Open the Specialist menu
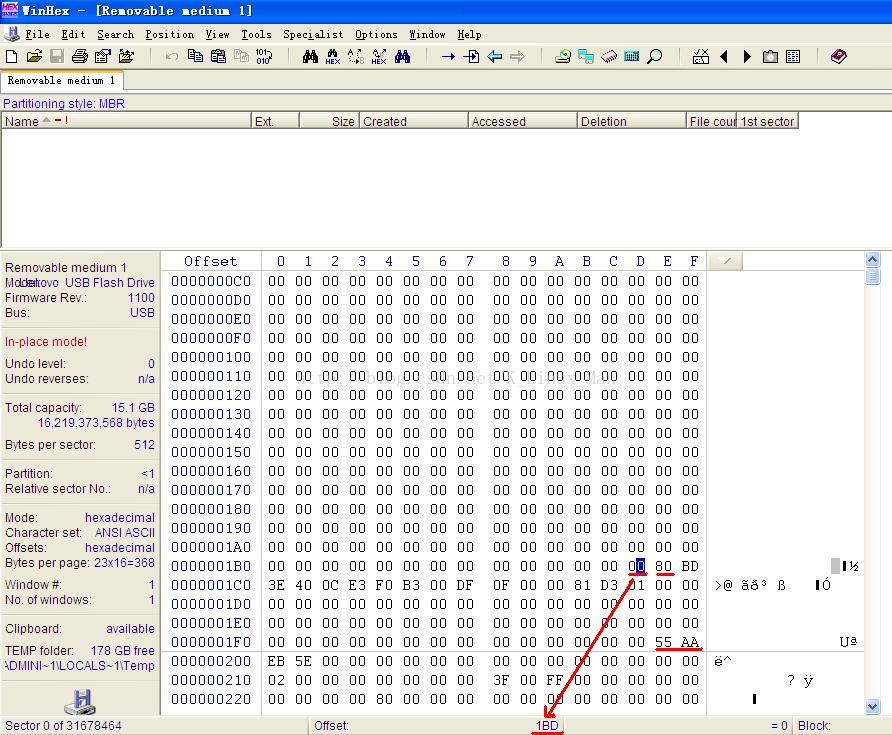The image size is (892, 735). (313, 34)
